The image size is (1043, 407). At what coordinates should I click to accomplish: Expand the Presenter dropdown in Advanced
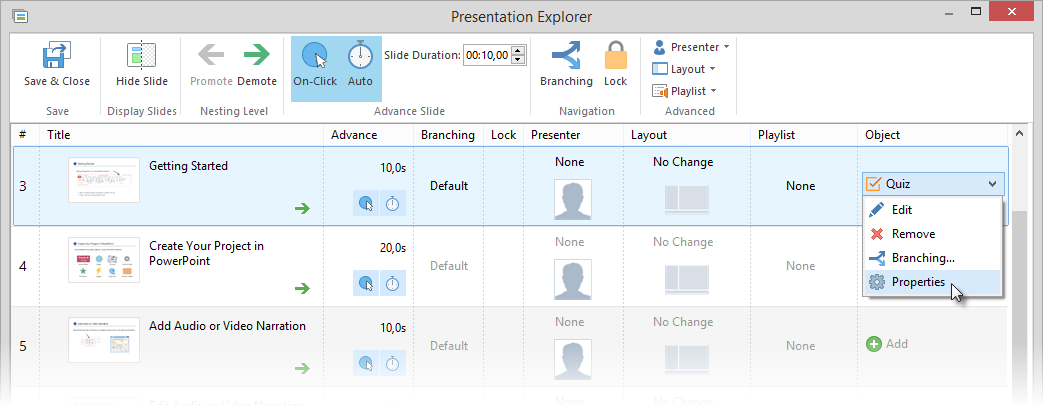691,47
